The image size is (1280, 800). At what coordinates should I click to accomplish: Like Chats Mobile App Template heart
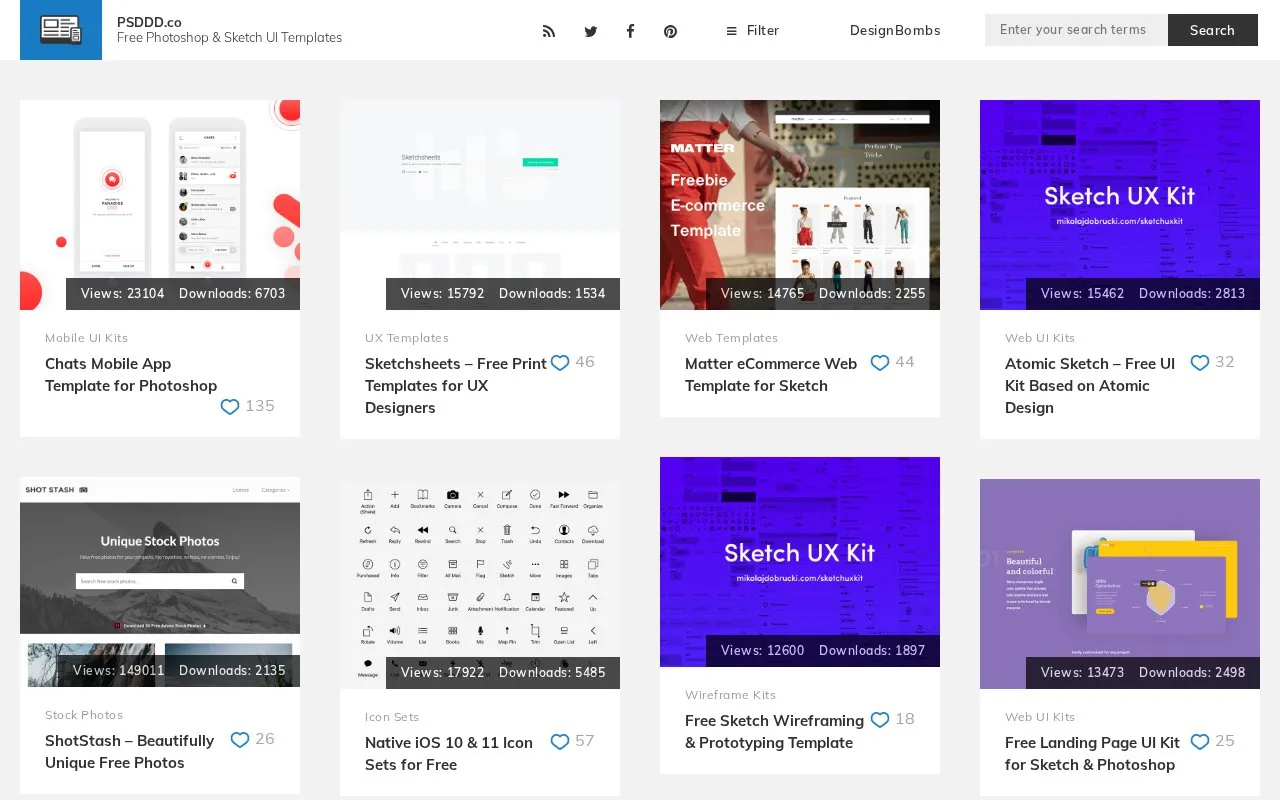tap(230, 407)
